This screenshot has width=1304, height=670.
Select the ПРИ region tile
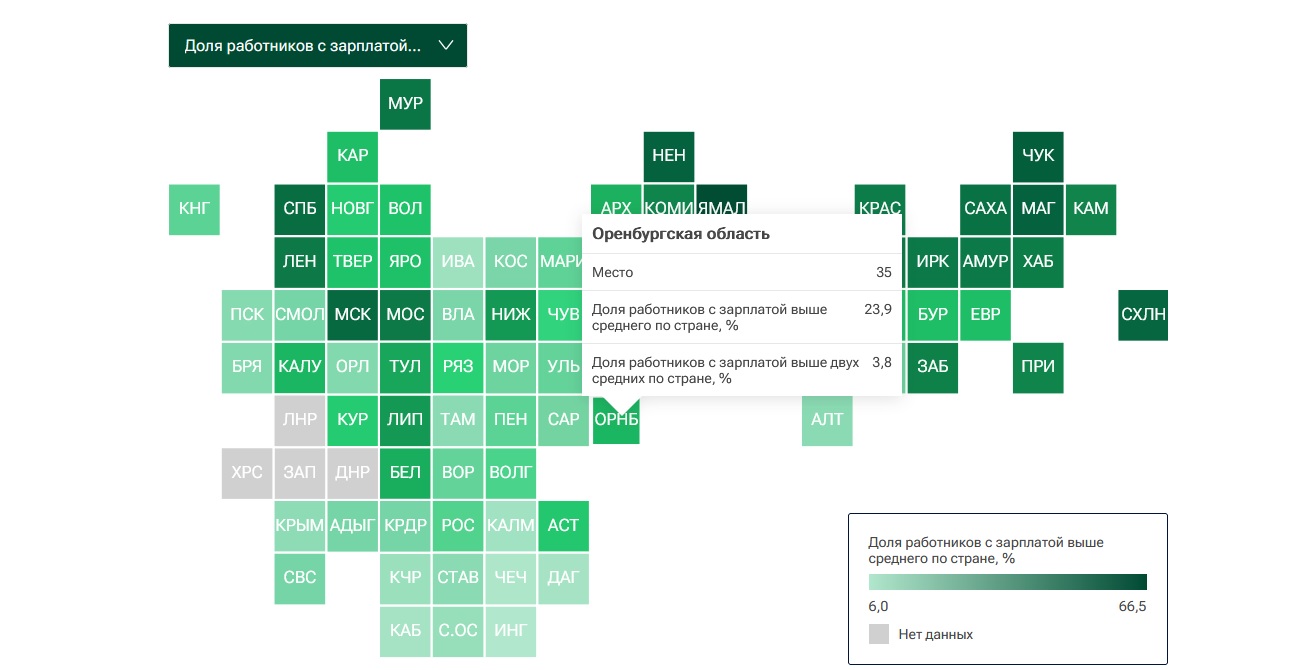[x=1038, y=367]
